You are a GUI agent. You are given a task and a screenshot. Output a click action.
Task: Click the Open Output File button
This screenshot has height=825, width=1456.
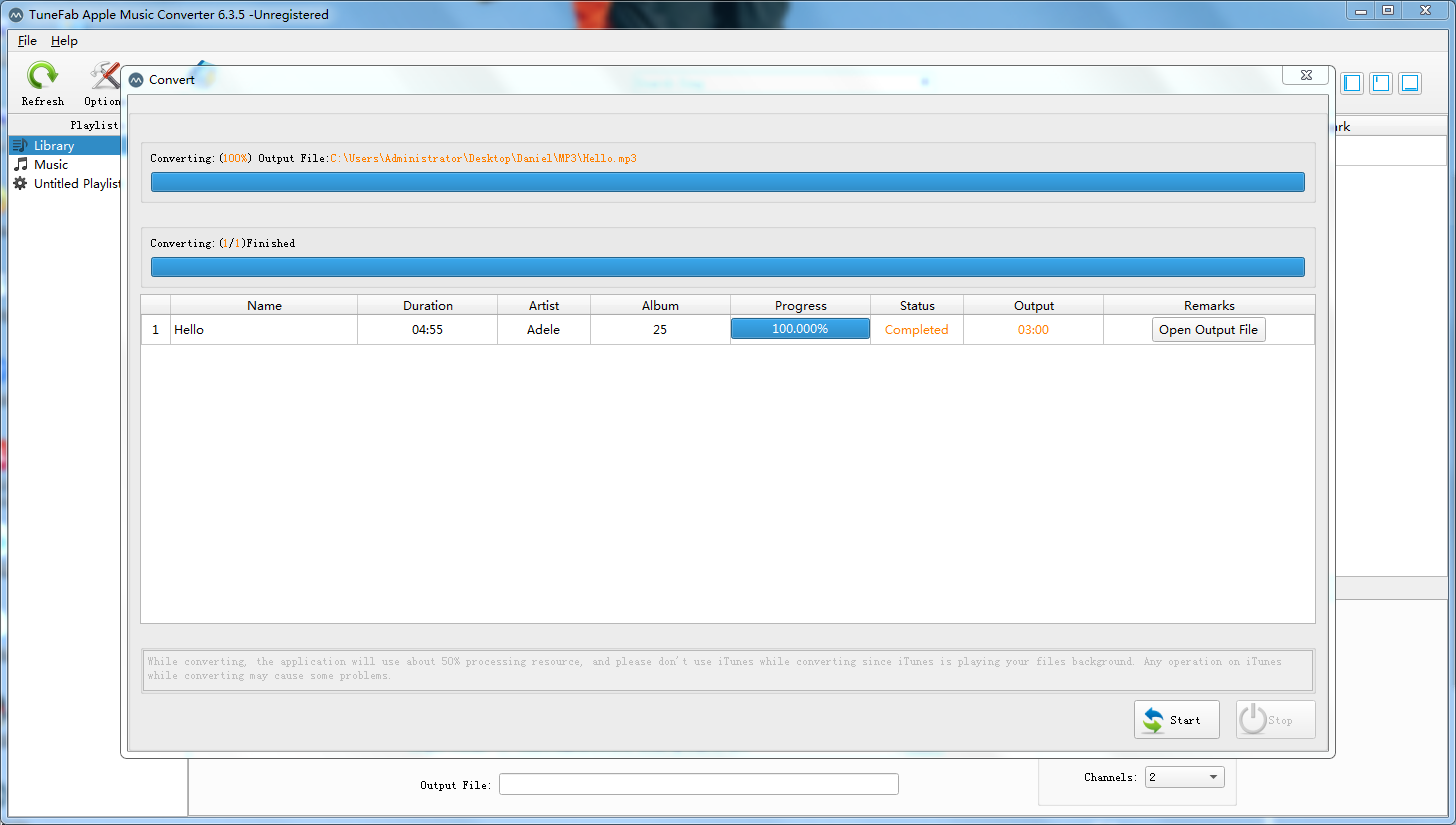point(1208,330)
